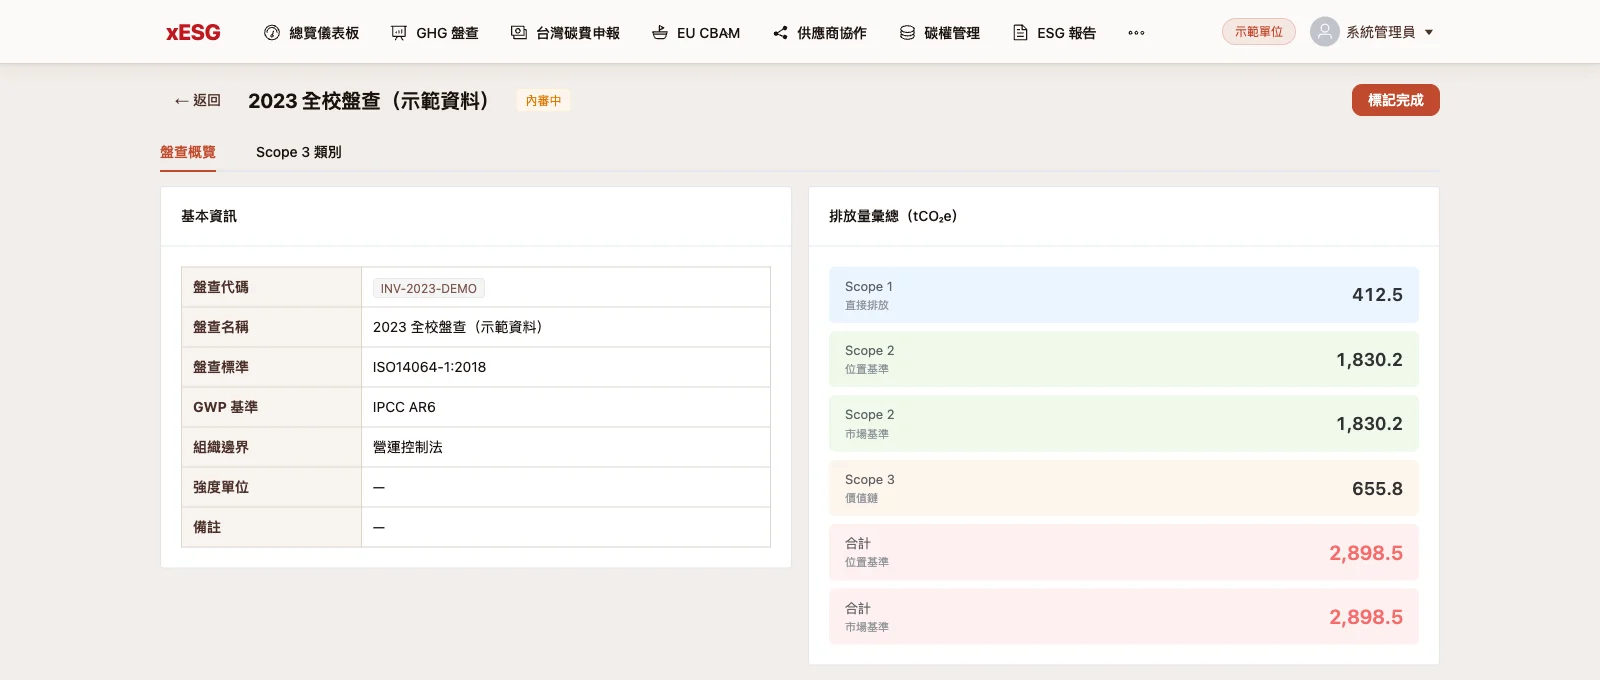
Task: Select the 盤查概覽 tab
Action: (188, 152)
